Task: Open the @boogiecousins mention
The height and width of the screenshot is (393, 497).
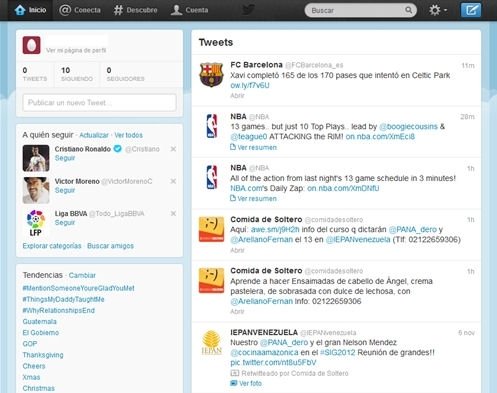Action: point(408,127)
